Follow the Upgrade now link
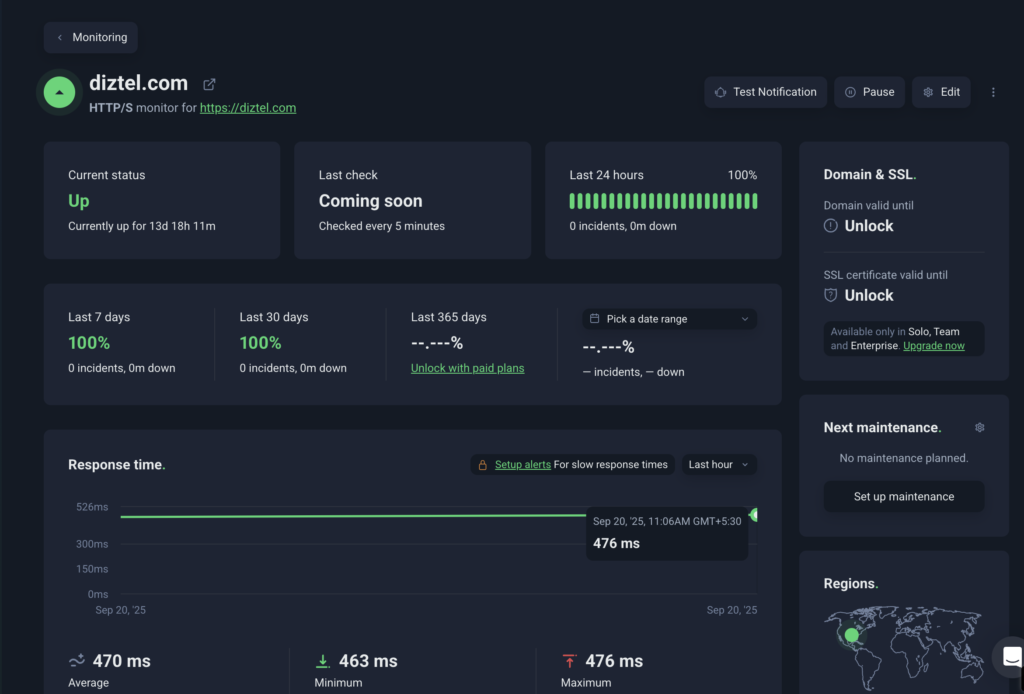The image size is (1024, 694). [x=933, y=346]
